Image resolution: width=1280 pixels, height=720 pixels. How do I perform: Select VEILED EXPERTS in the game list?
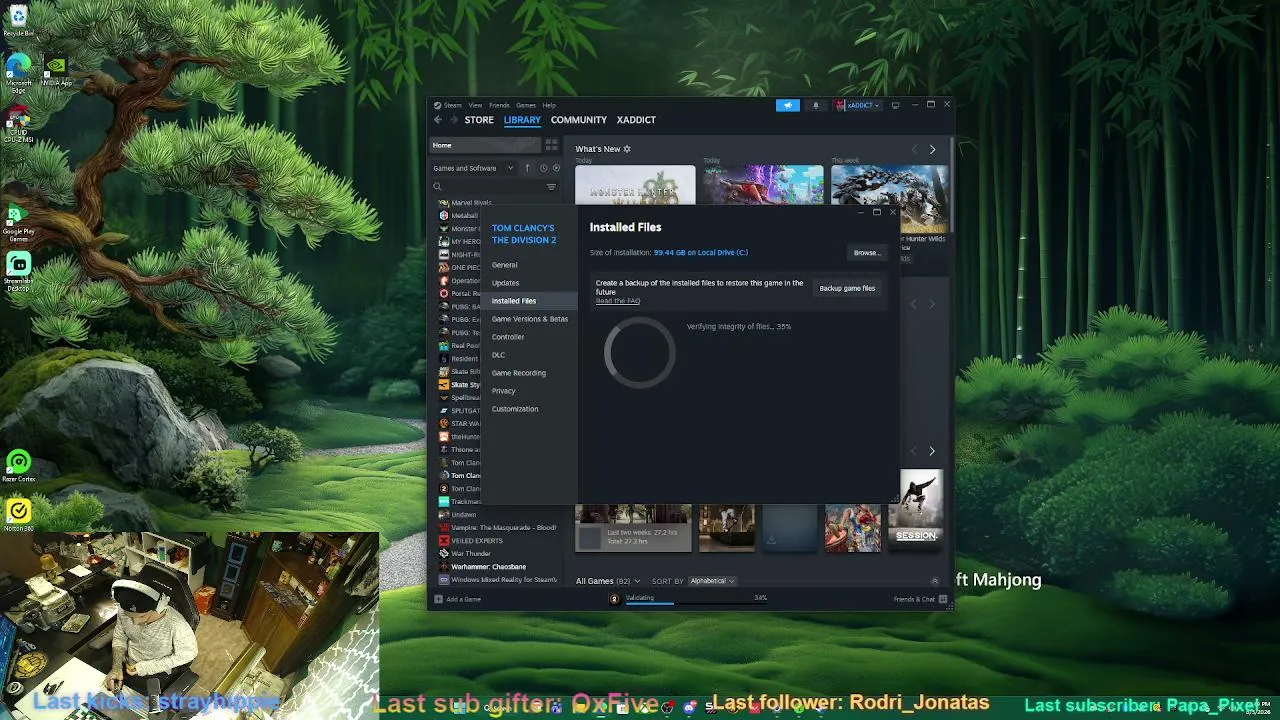(476, 541)
